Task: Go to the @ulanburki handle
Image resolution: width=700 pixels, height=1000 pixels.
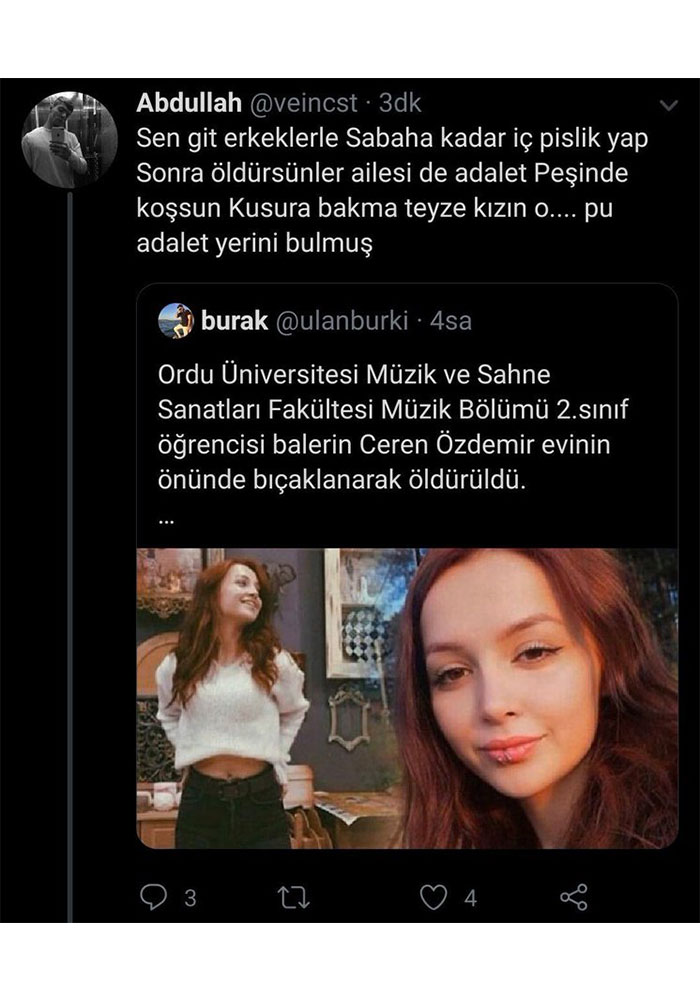Action: [341, 321]
